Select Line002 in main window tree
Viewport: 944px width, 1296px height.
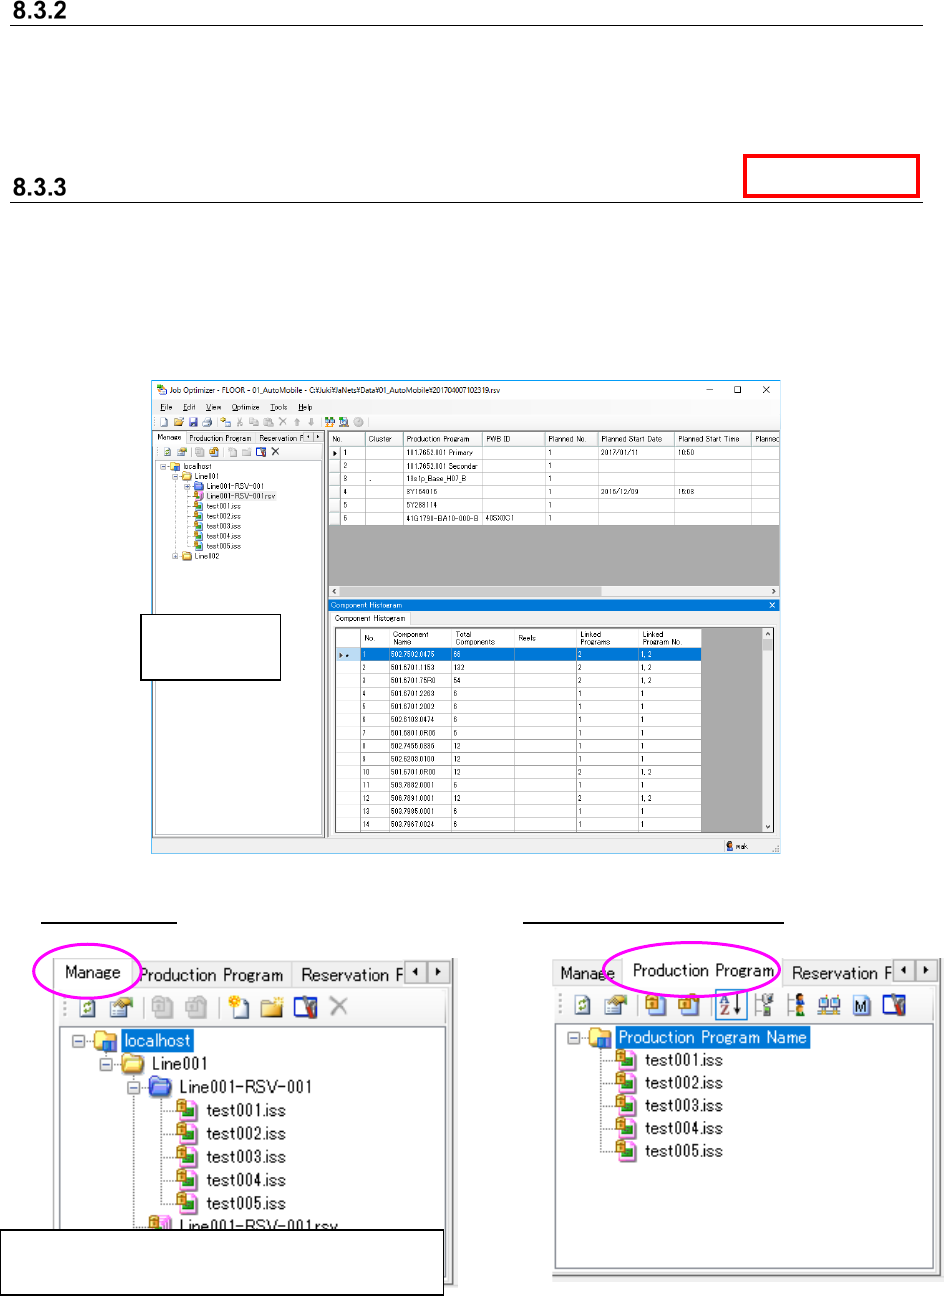pyautogui.click(x=206, y=556)
